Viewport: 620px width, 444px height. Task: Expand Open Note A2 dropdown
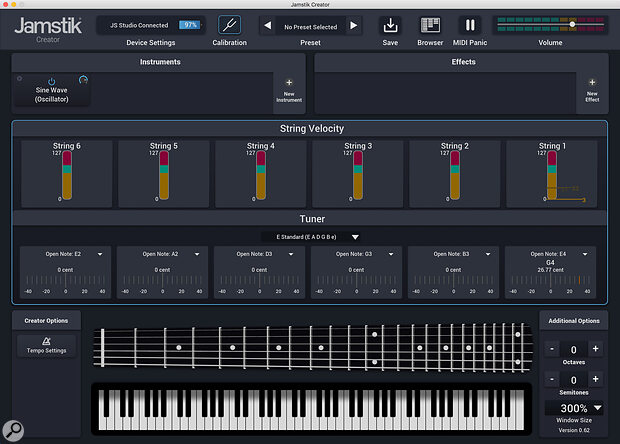(197, 254)
